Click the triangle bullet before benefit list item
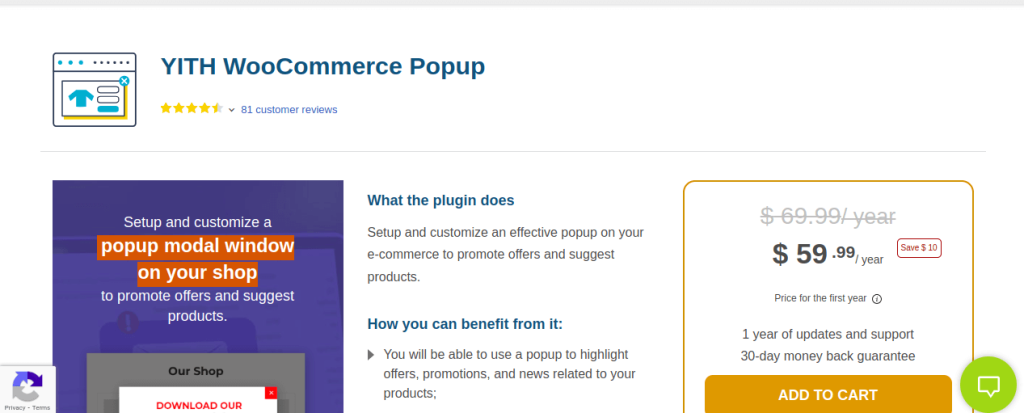The width and height of the screenshot is (1024, 413). coord(371,355)
